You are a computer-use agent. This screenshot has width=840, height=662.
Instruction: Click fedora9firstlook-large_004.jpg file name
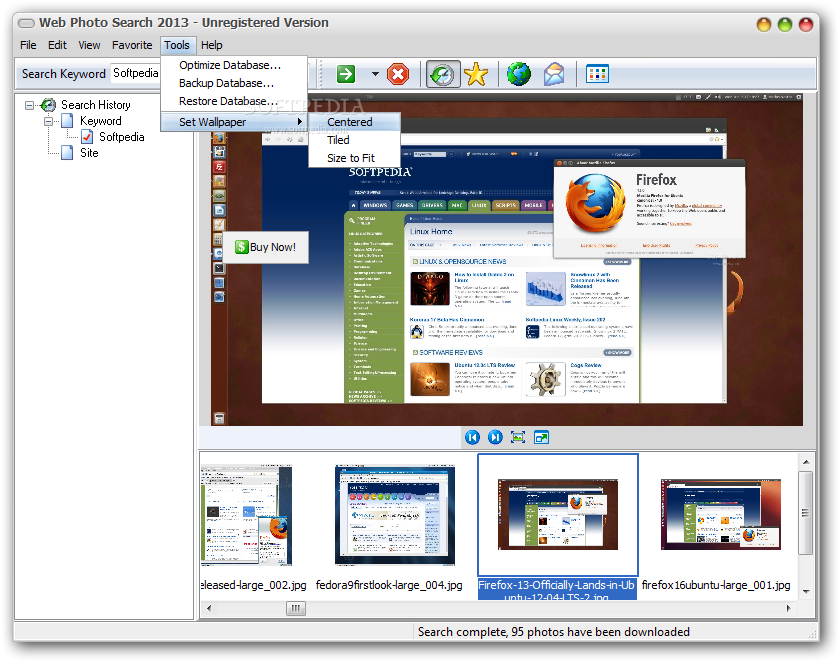coord(389,585)
